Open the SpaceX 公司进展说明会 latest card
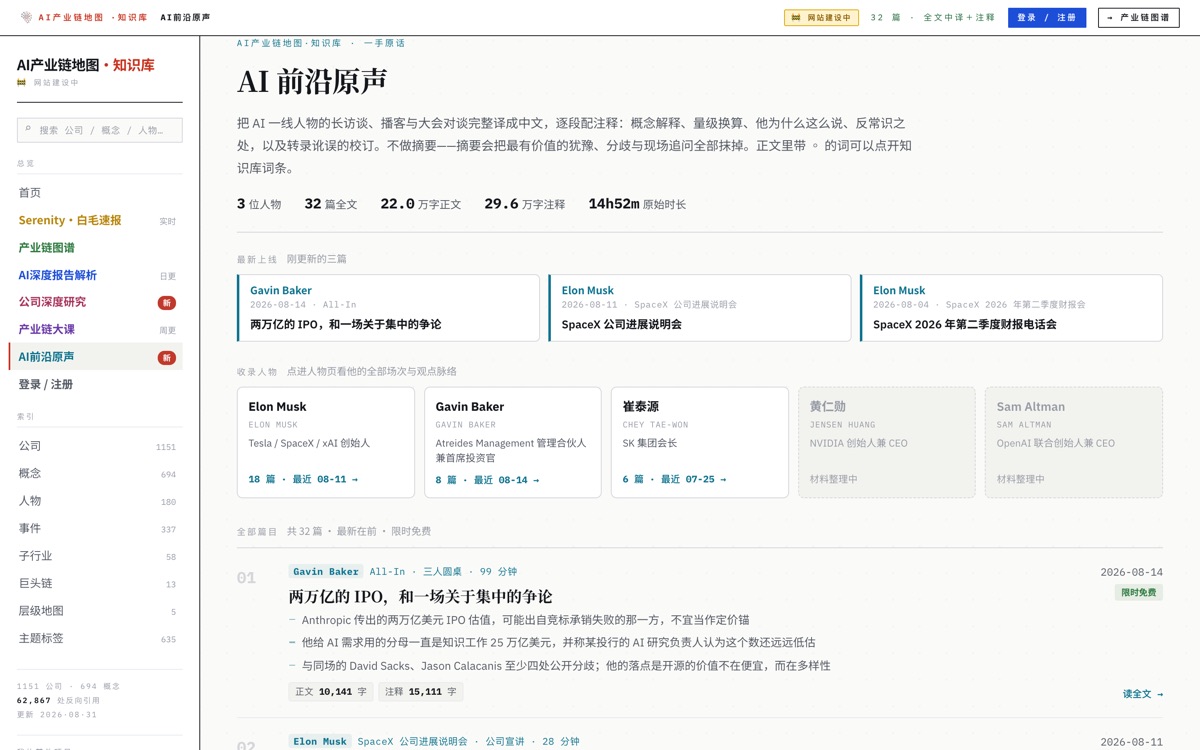Screen dimensions: 1200x750 (x=699, y=308)
